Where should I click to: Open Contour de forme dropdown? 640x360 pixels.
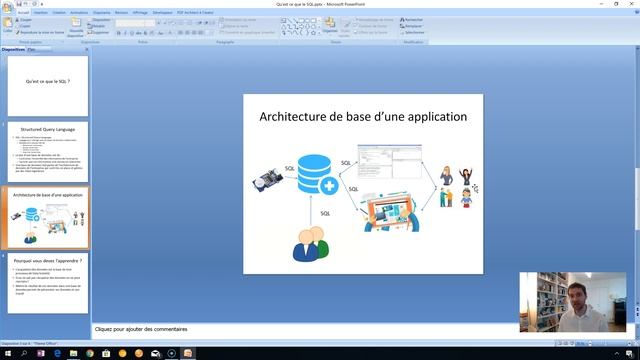[x=371, y=26]
